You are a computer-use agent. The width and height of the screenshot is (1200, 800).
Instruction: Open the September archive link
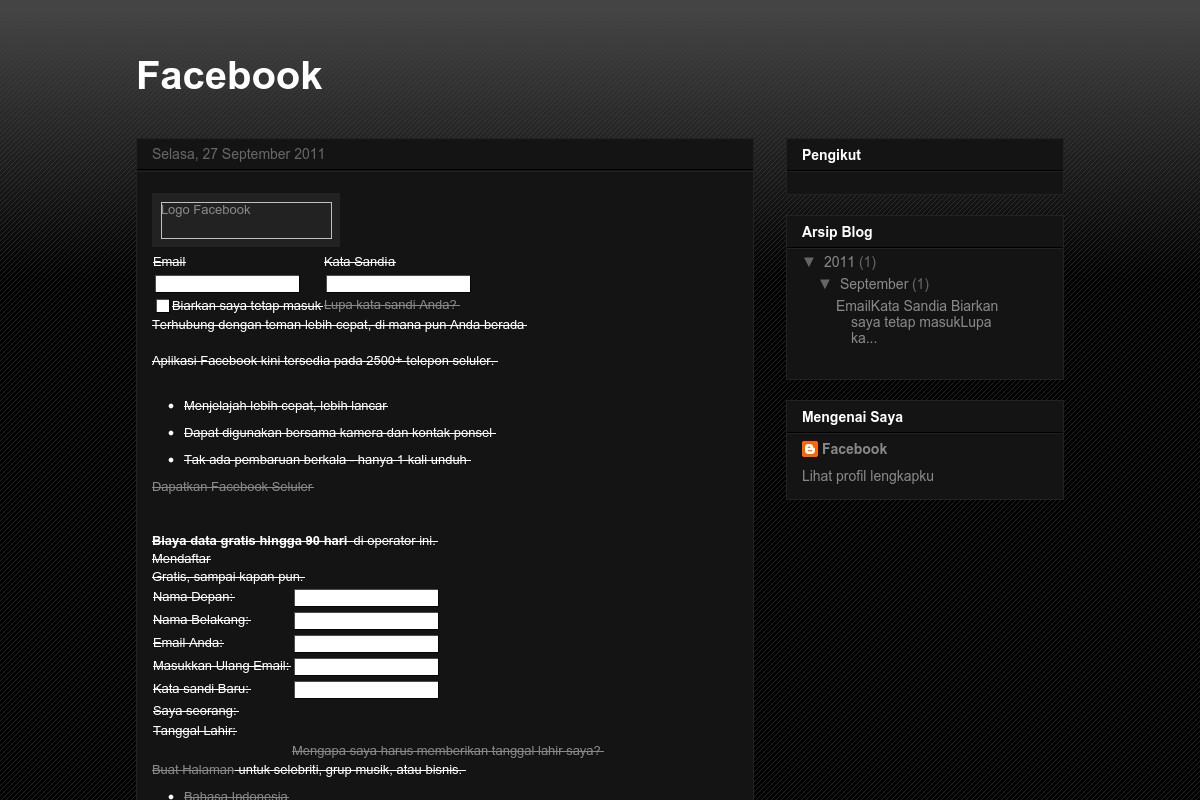coord(873,284)
